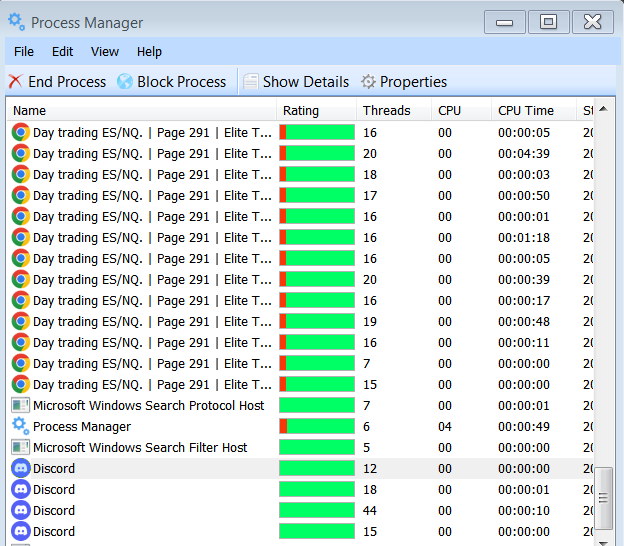
Task: Open the Edit menu
Action: point(62,52)
